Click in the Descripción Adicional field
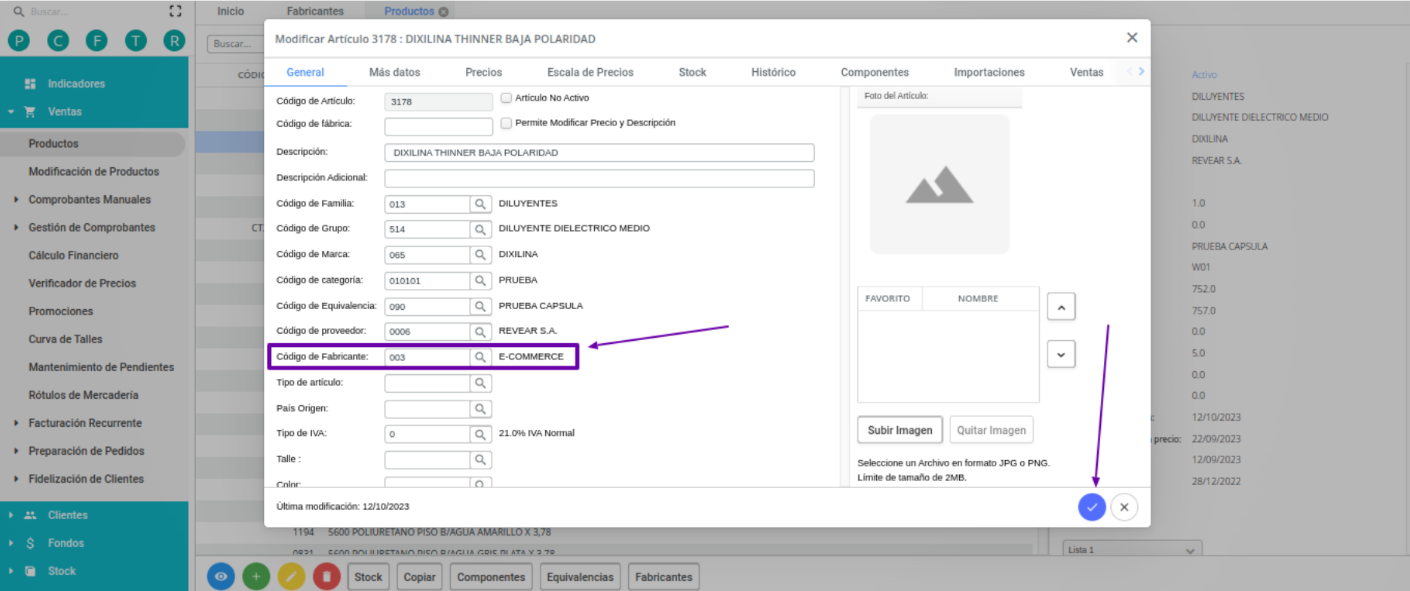This screenshot has width=1410, height=591. pos(599,178)
